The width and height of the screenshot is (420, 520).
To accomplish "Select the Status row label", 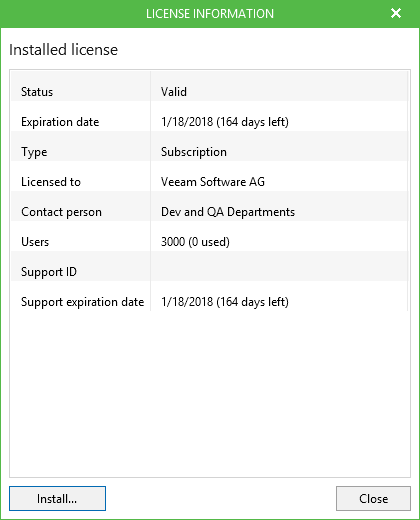I will tap(37, 92).
